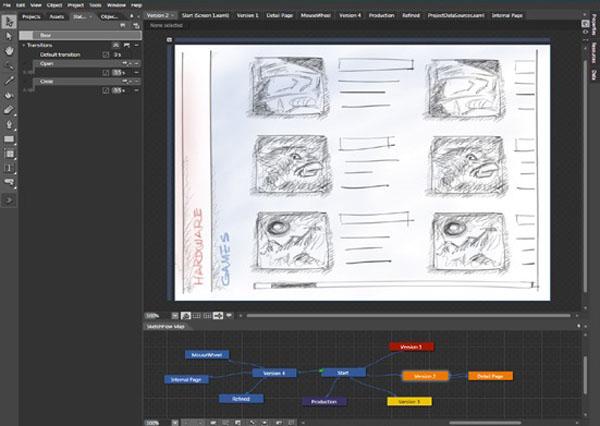
Task: Select the Production node in SketchFlow Map
Action: [324, 402]
